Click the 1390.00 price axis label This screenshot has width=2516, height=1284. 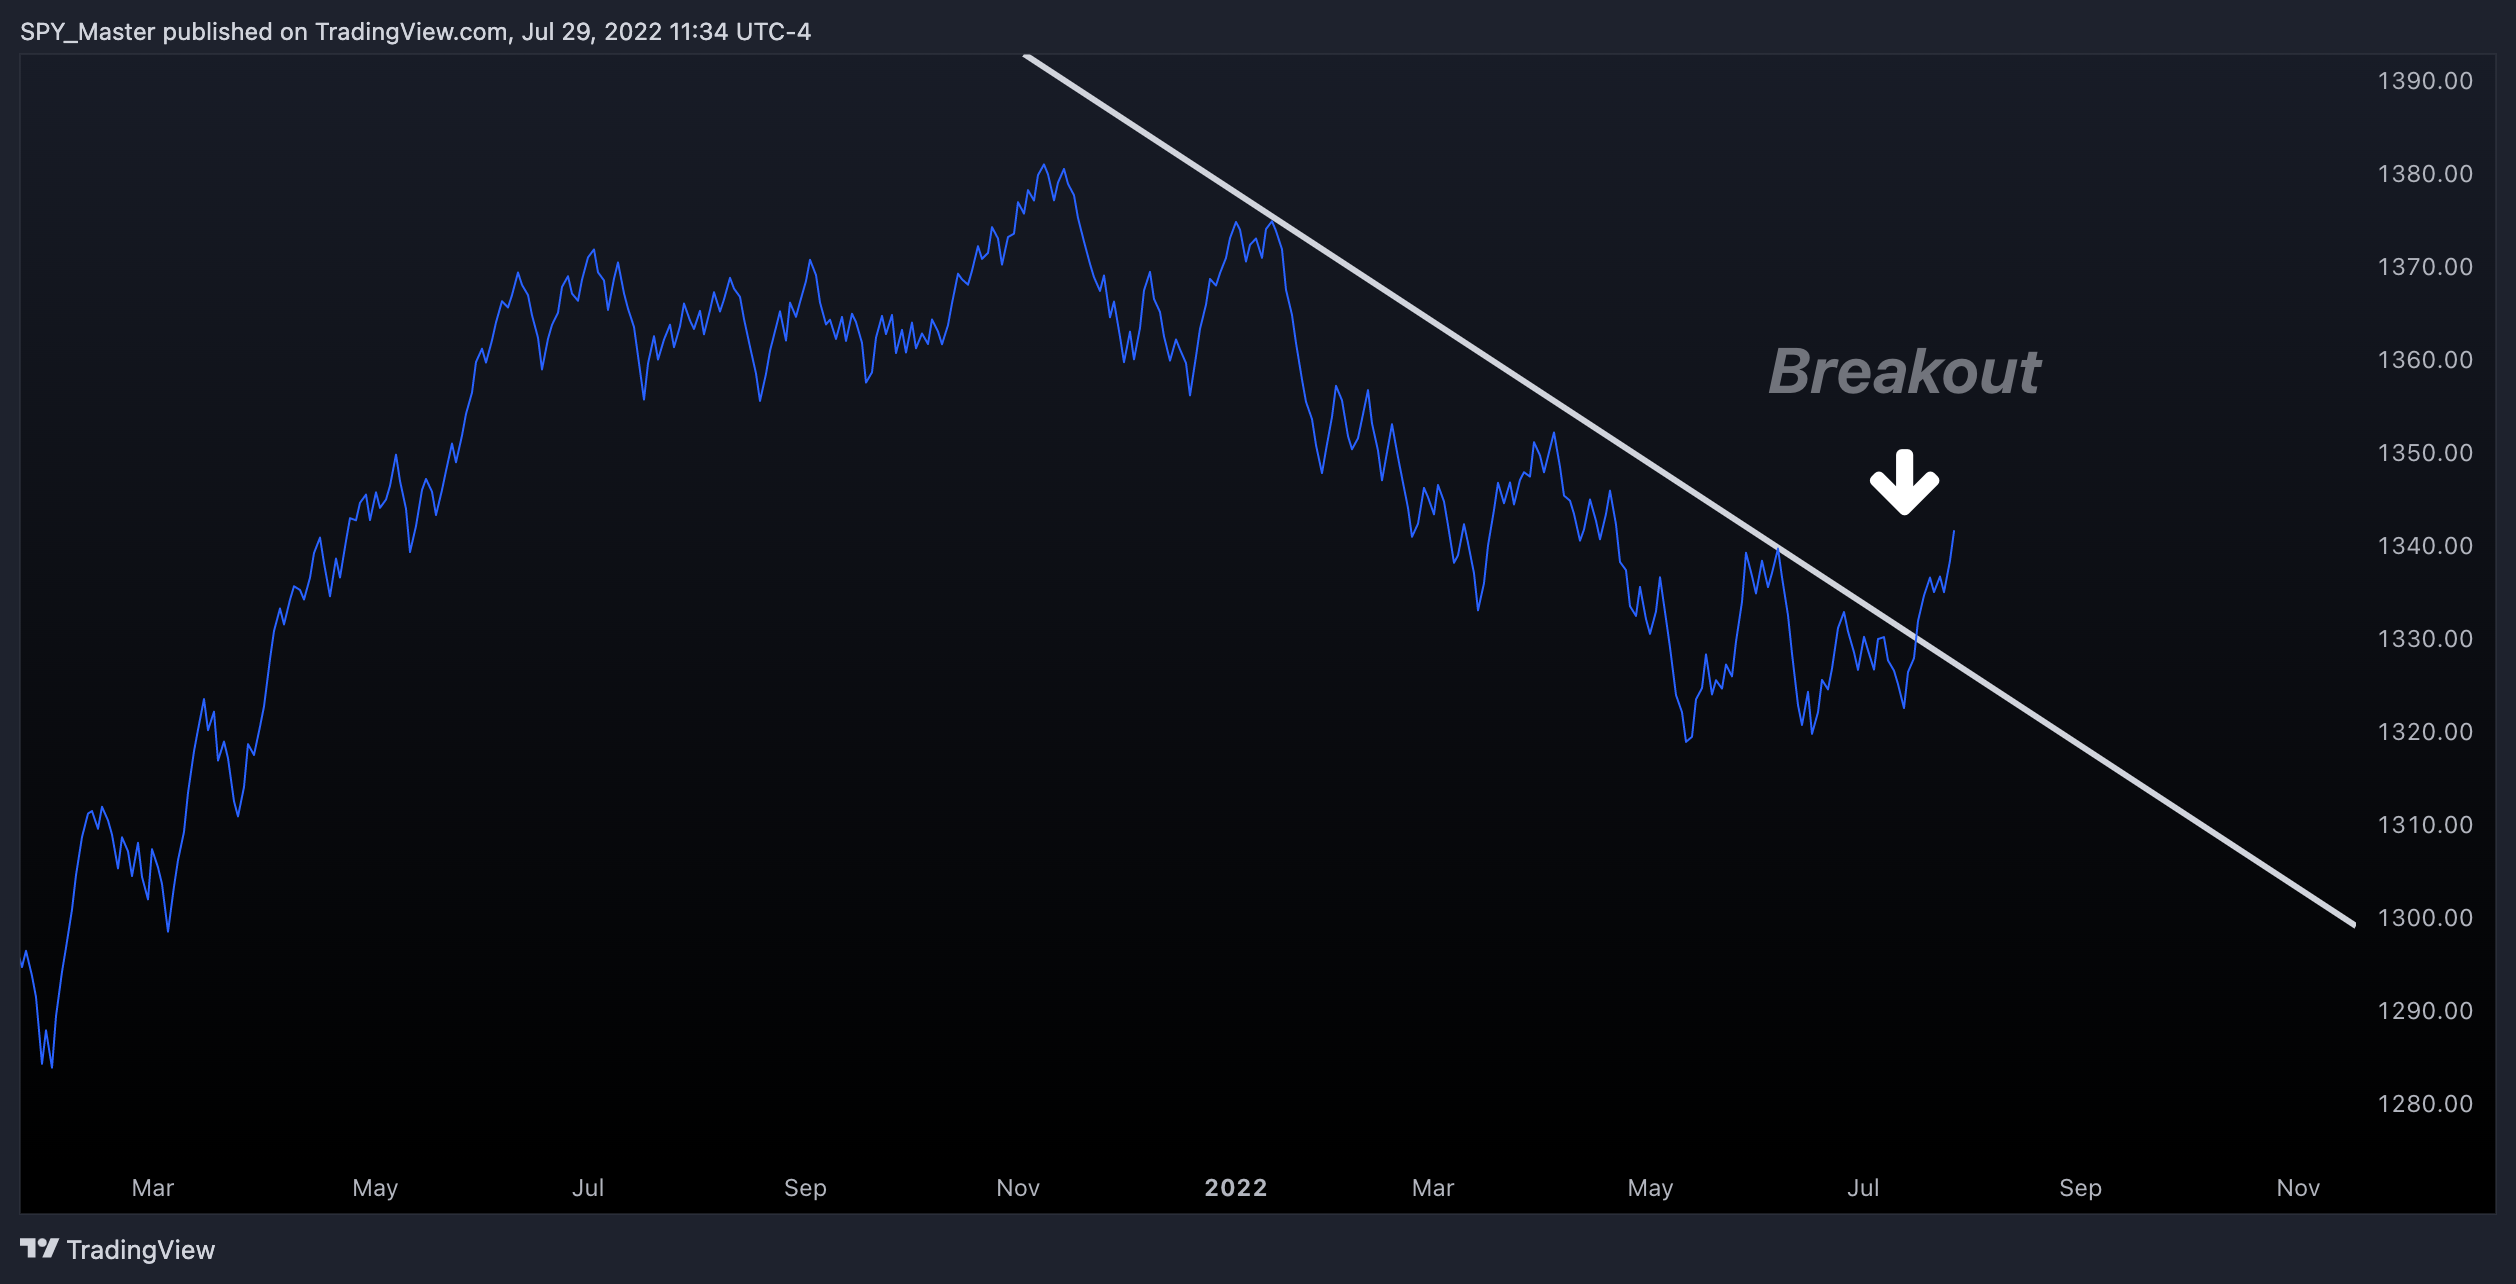point(2425,81)
